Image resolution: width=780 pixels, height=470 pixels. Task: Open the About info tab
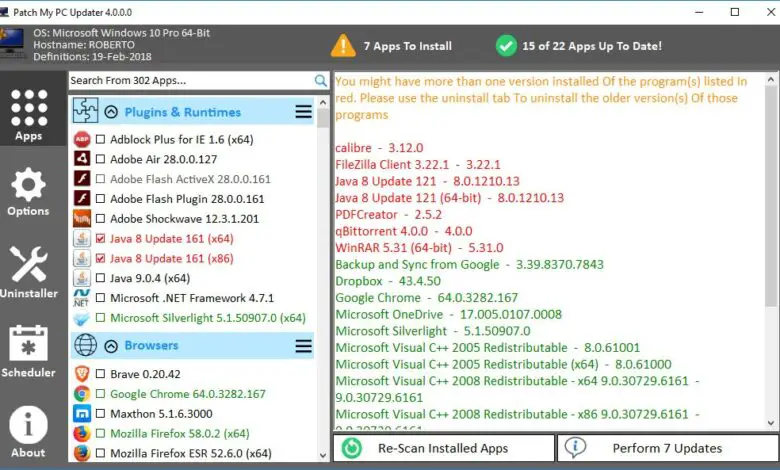click(x=28, y=432)
